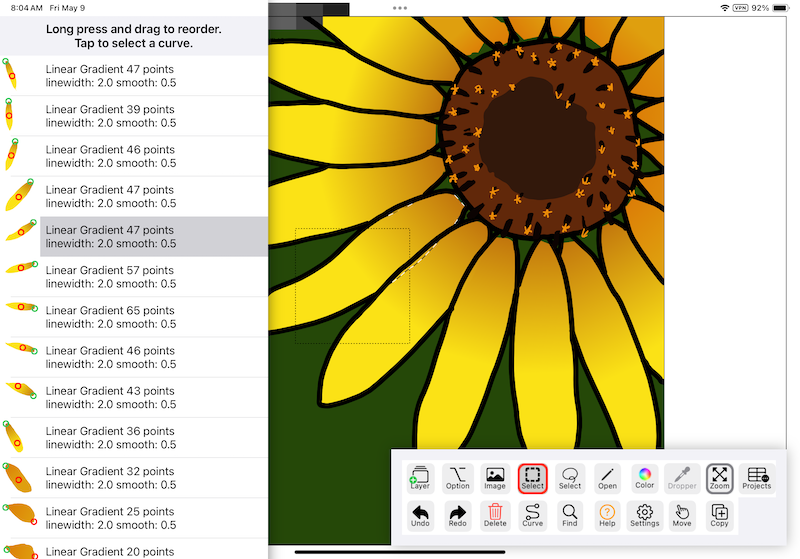Open the Layer tool

click(420, 478)
